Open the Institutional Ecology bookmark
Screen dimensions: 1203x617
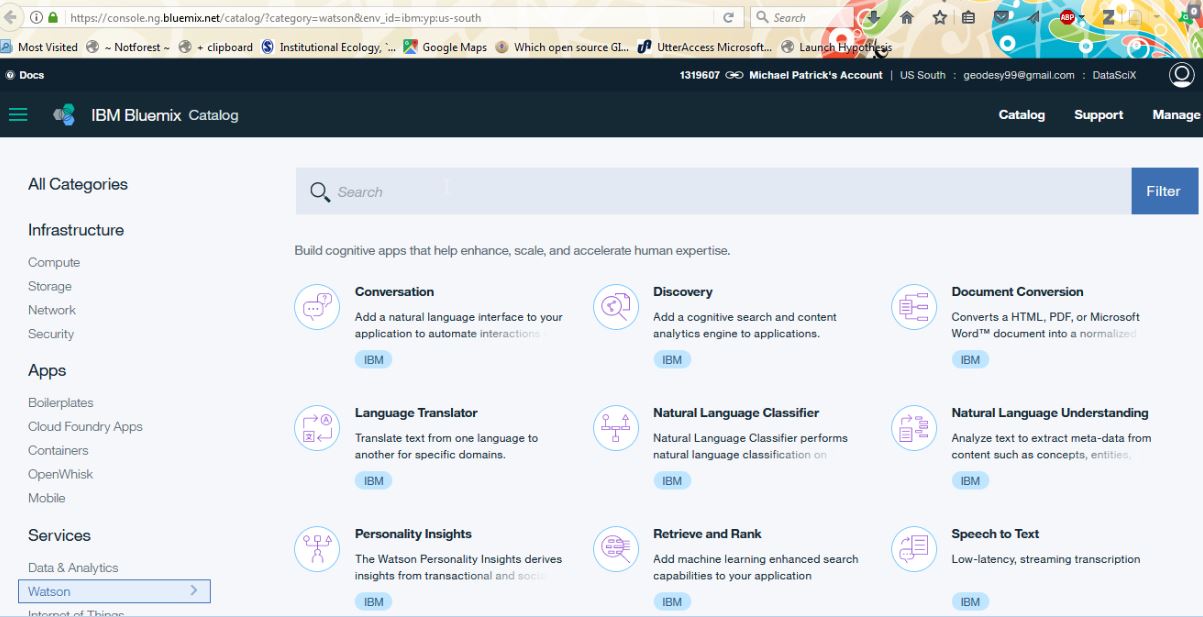click(329, 47)
